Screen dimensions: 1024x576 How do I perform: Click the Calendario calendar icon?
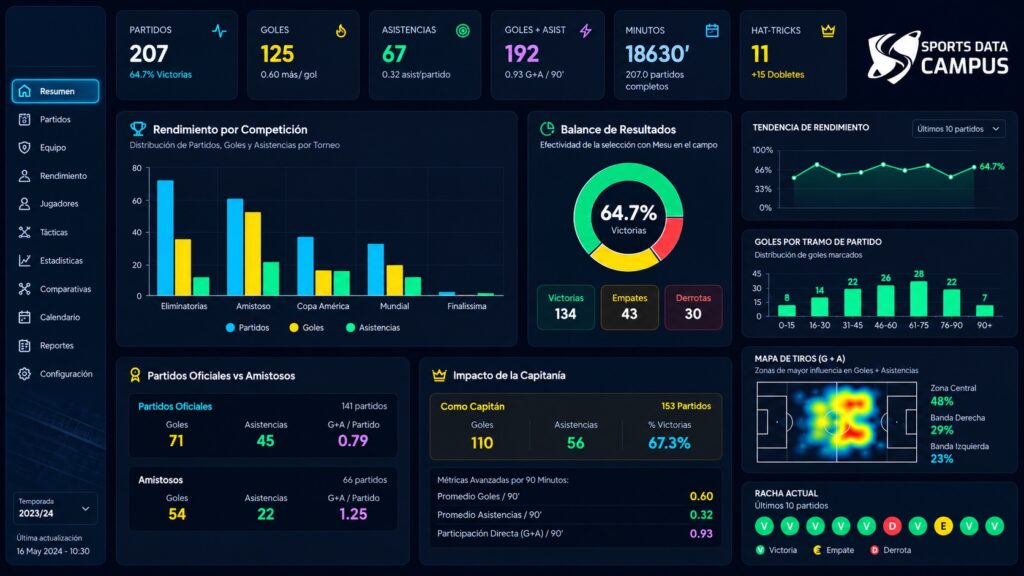coord(24,317)
